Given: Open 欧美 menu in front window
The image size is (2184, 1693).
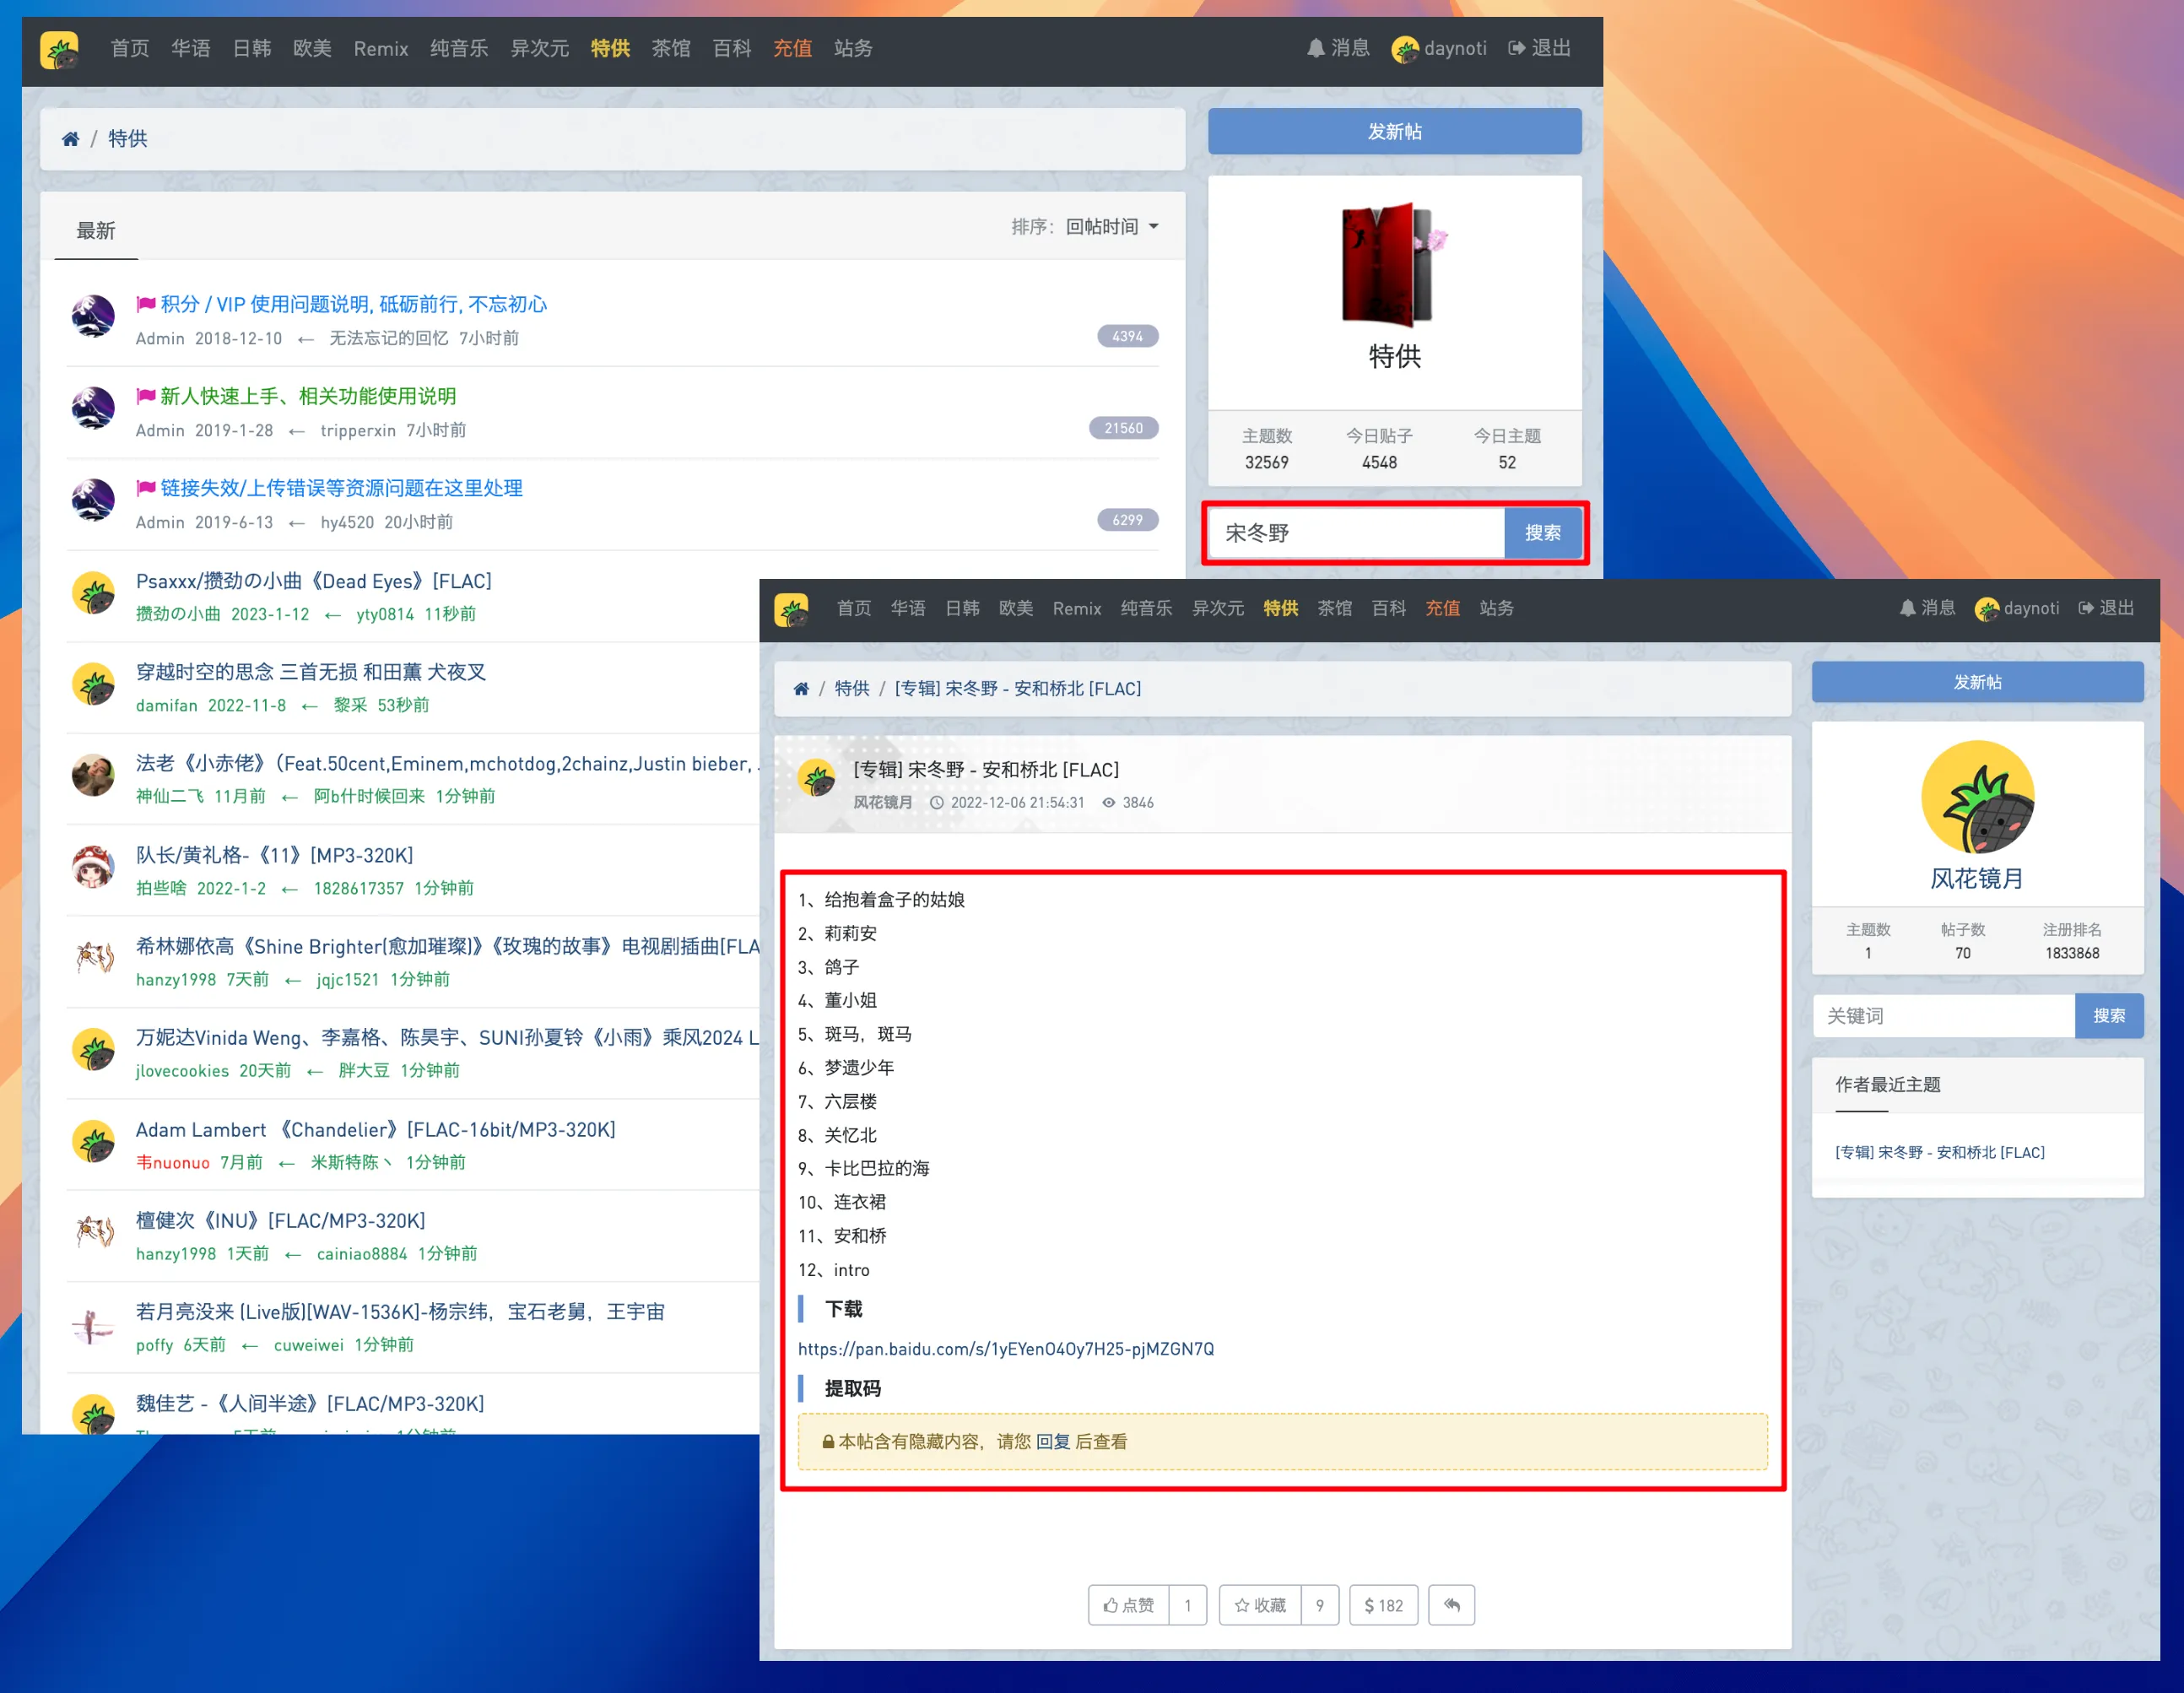Looking at the screenshot, I should tap(1015, 608).
